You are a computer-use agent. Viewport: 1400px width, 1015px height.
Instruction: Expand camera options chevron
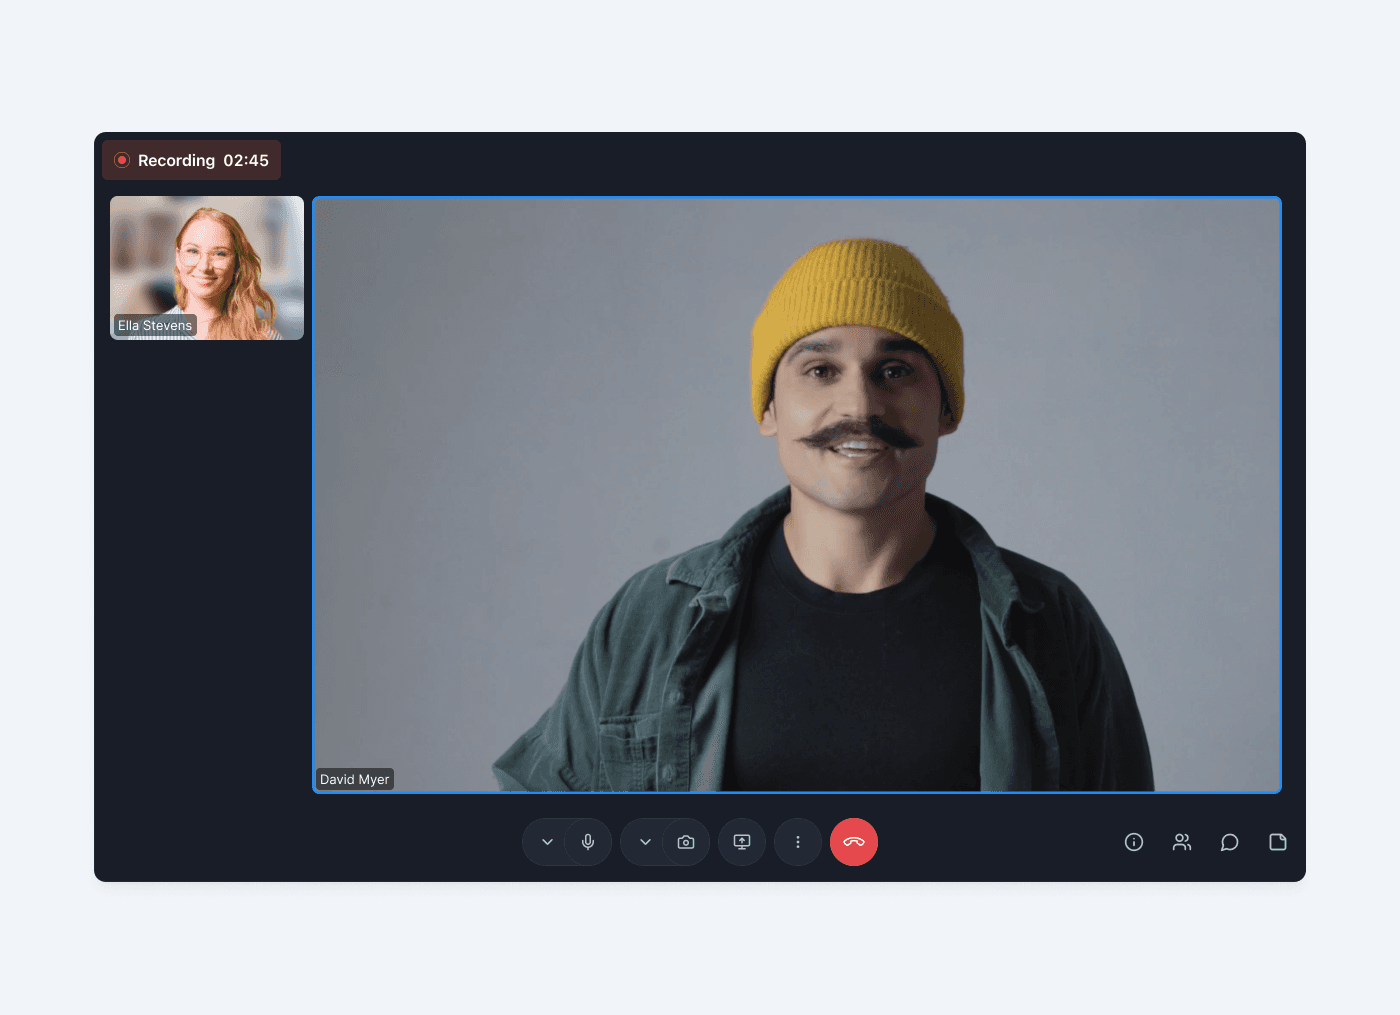(645, 842)
